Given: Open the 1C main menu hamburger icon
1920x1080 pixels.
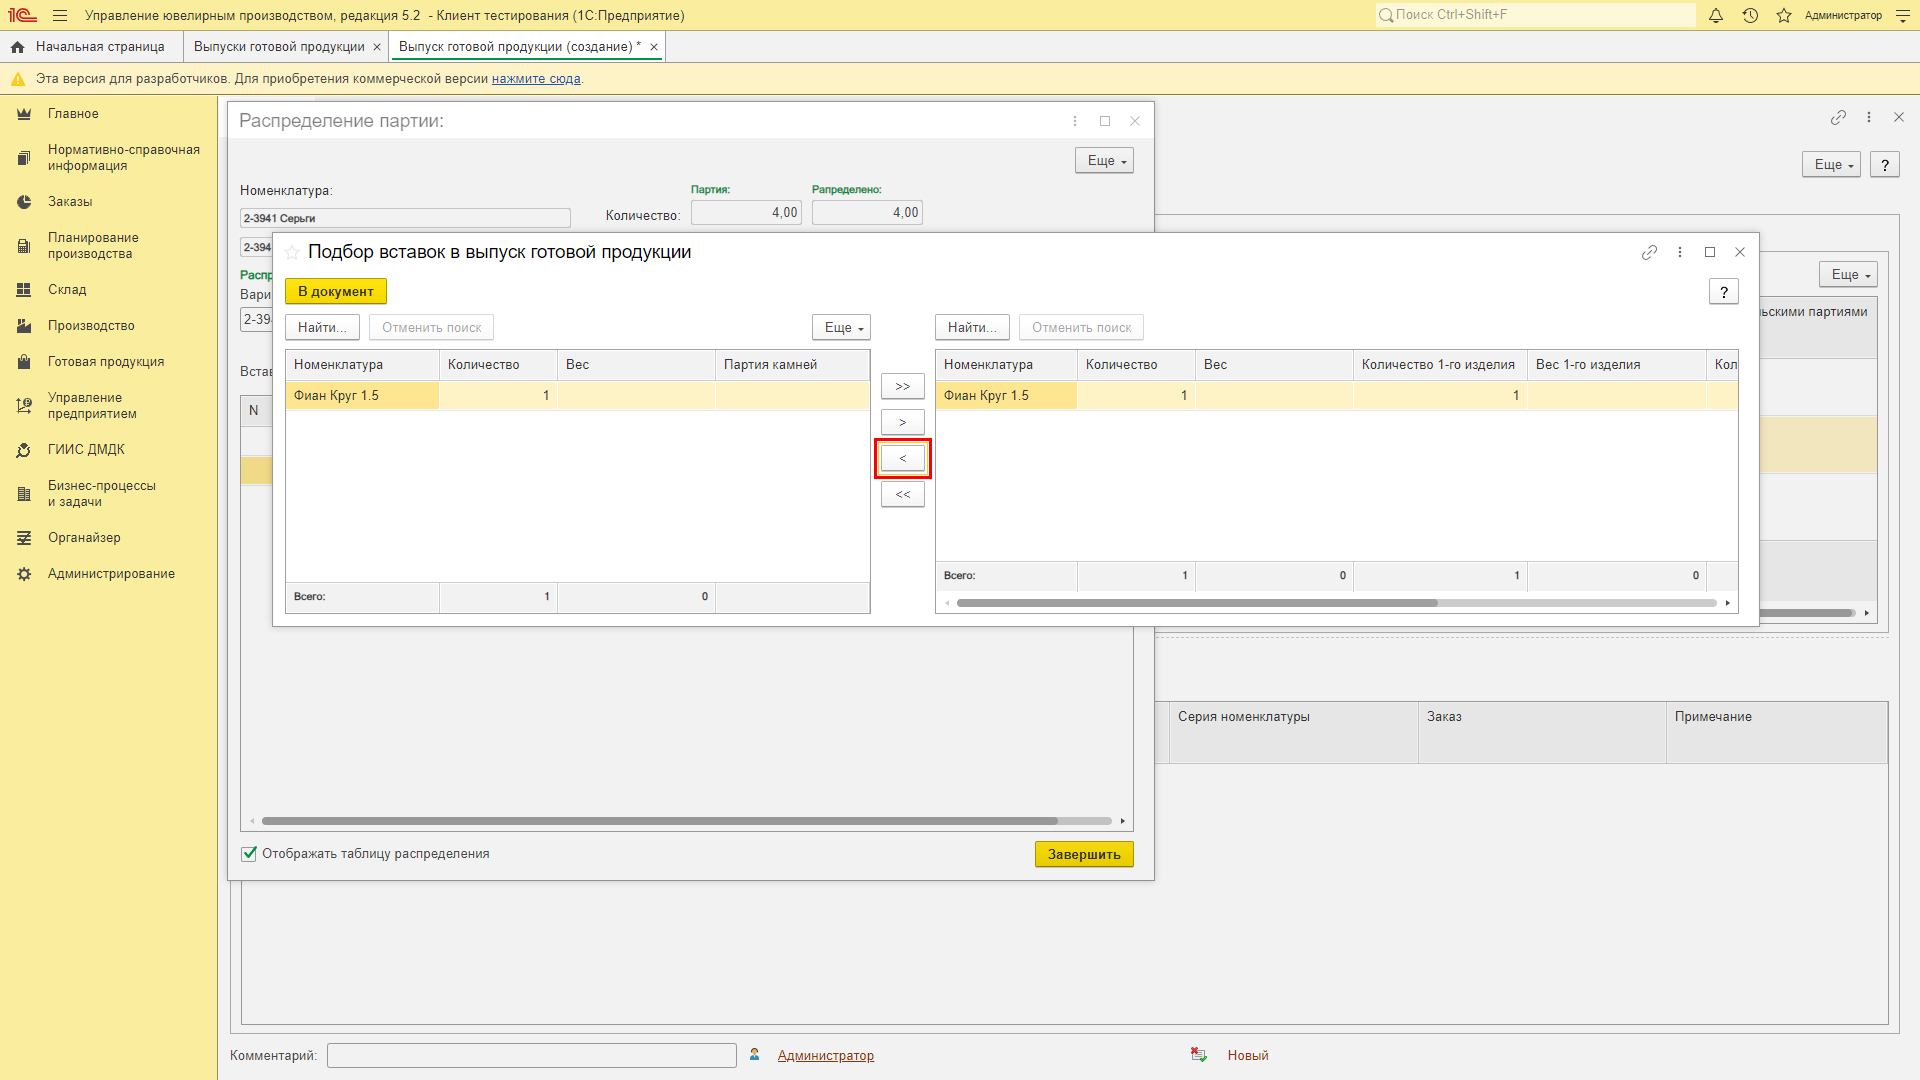Looking at the screenshot, I should (x=60, y=16).
